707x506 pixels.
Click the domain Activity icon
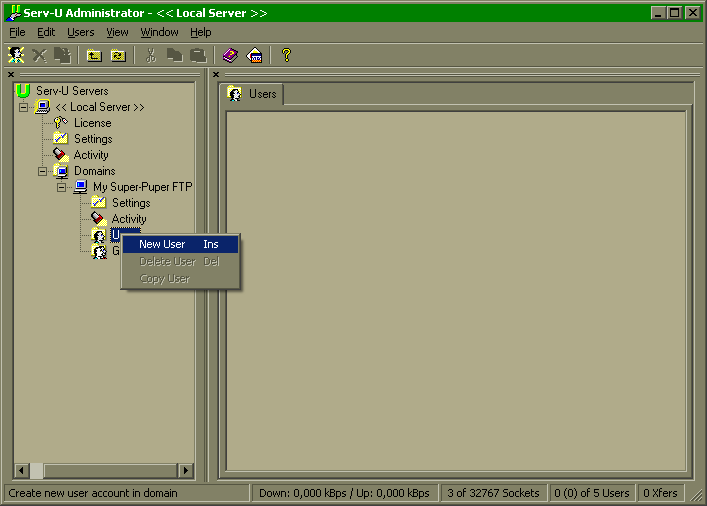click(x=99, y=218)
